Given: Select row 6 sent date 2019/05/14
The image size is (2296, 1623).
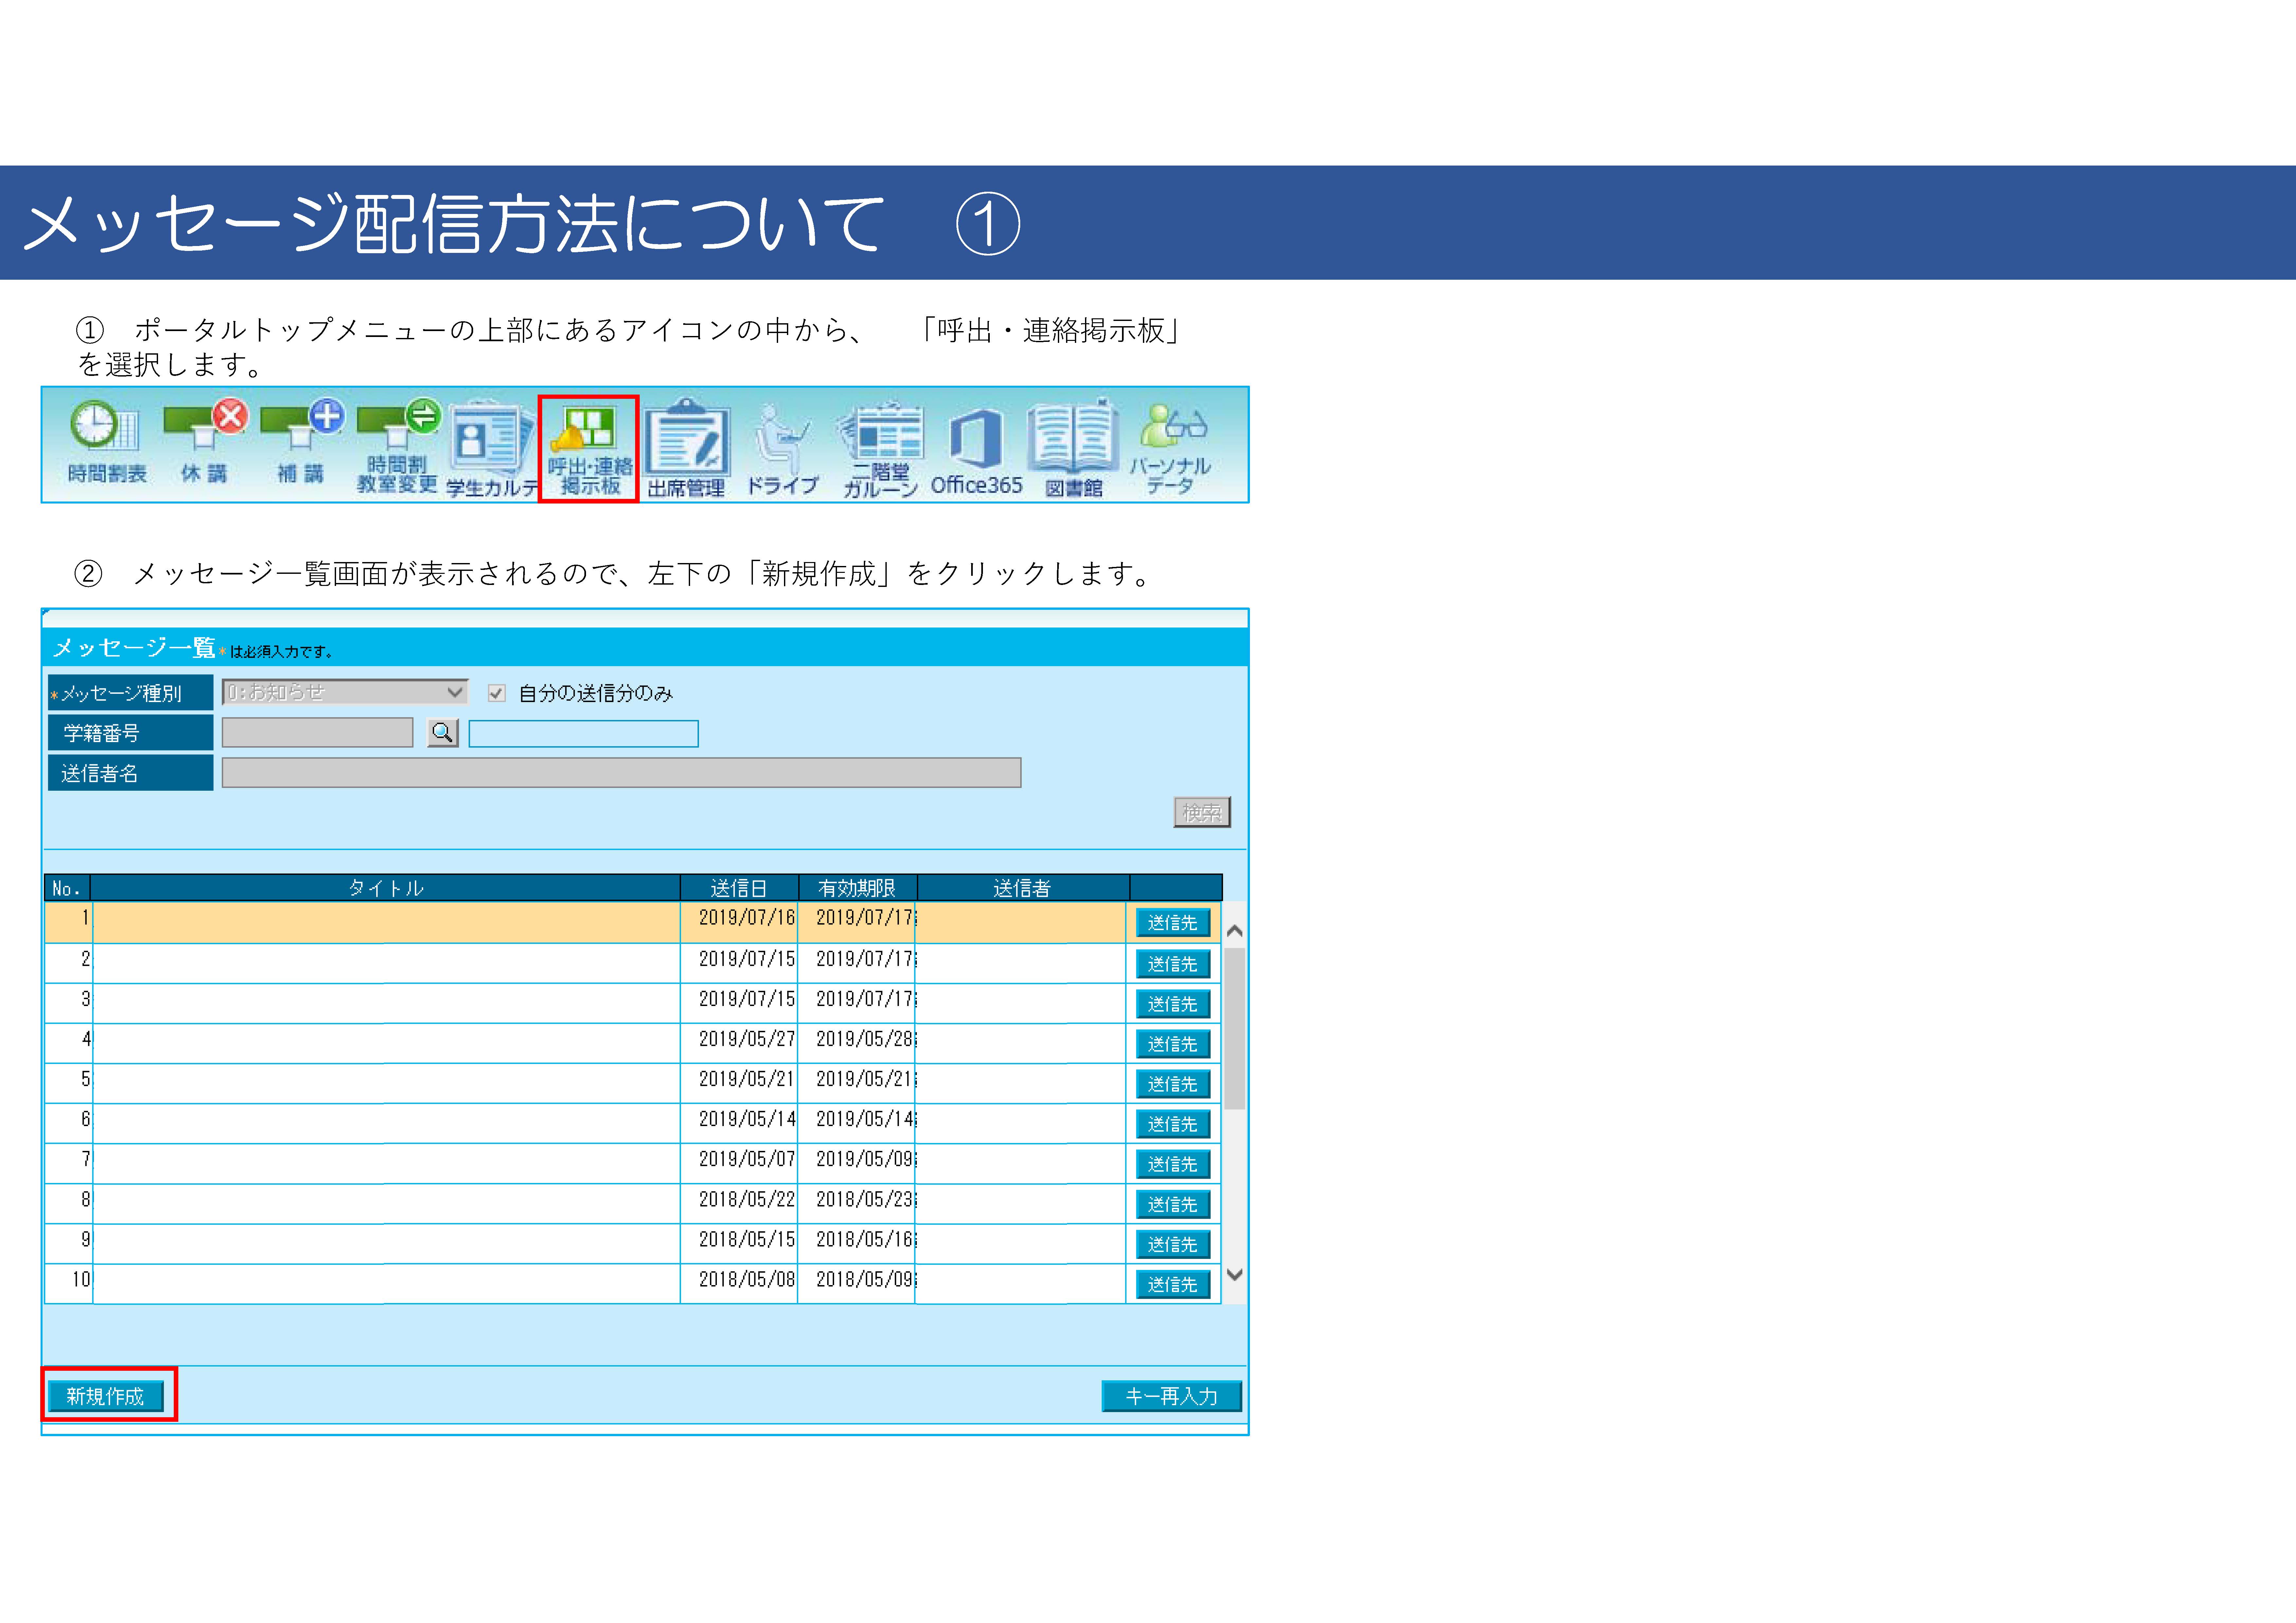Looking at the screenshot, I should point(747,1119).
